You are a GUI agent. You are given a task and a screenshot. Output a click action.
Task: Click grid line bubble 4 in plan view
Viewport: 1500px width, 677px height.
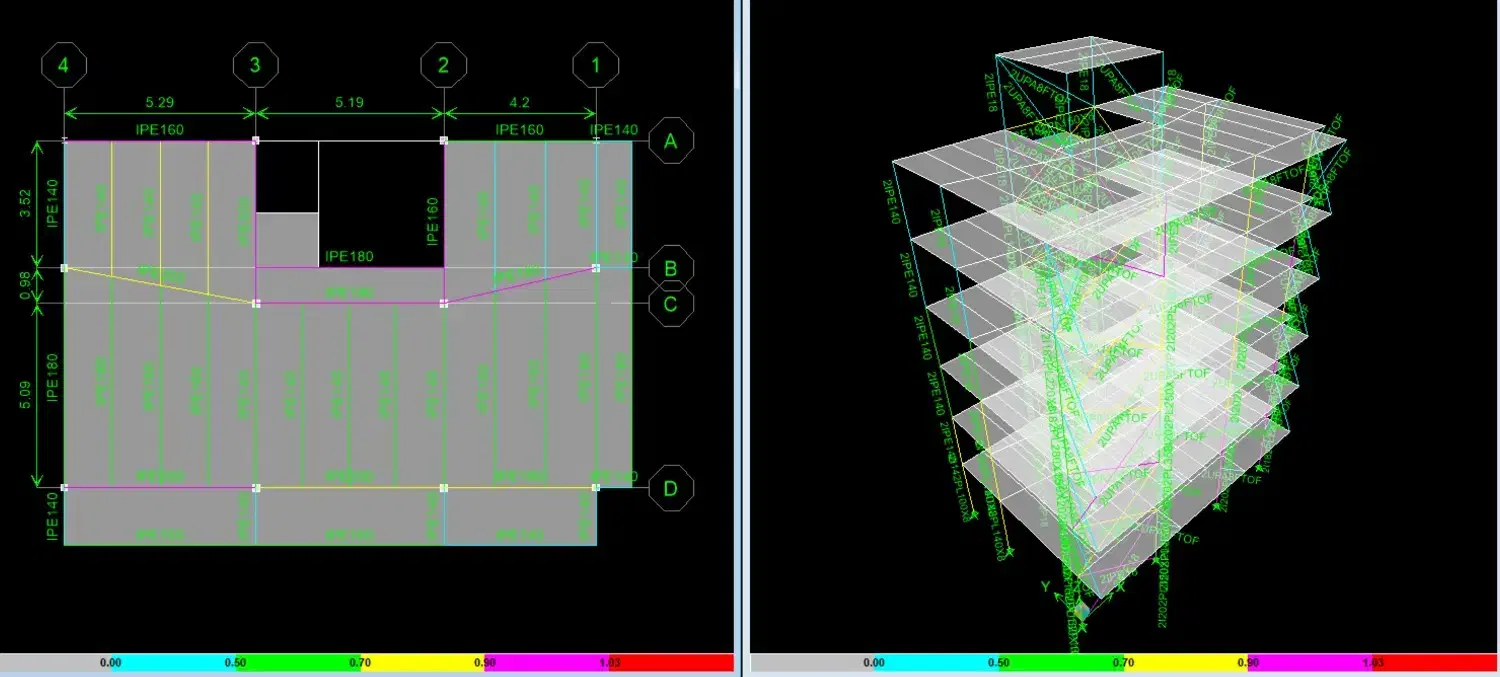tap(64, 66)
